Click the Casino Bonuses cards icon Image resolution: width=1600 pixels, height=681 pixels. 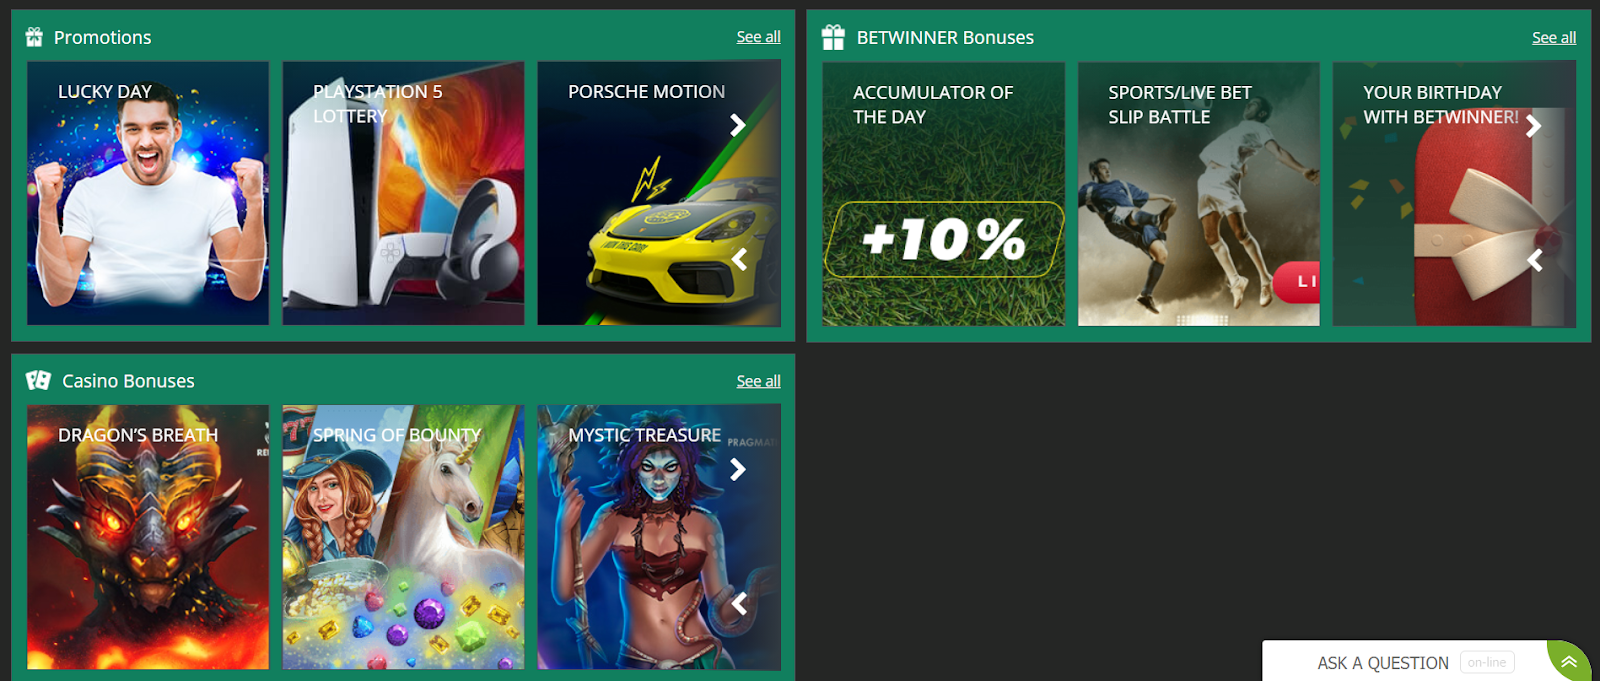[38, 380]
